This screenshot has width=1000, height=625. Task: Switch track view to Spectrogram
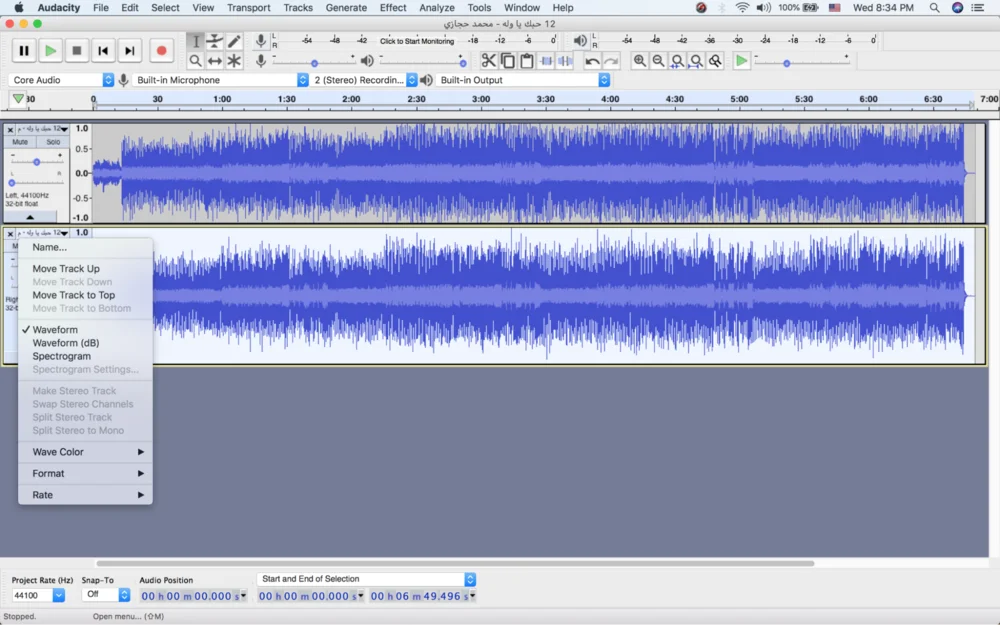pyautogui.click(x=85, y=357)
